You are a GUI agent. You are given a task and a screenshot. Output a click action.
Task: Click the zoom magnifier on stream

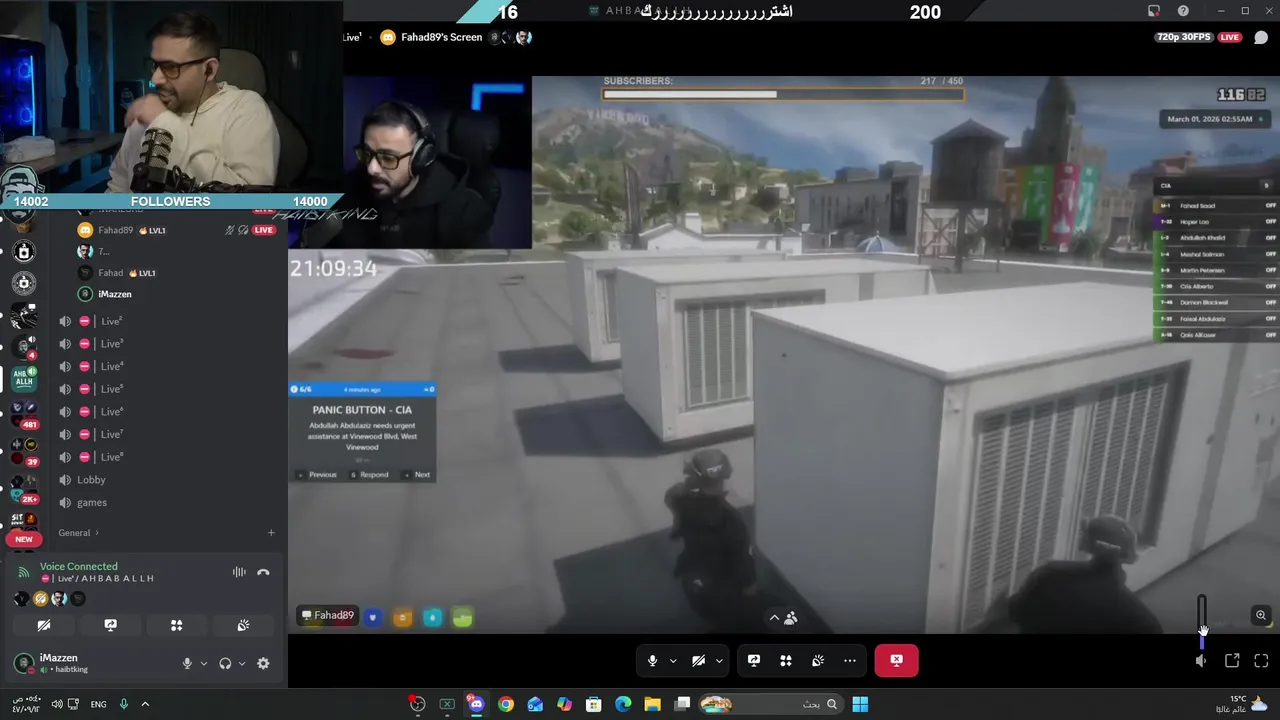(x=1261, y=616)
